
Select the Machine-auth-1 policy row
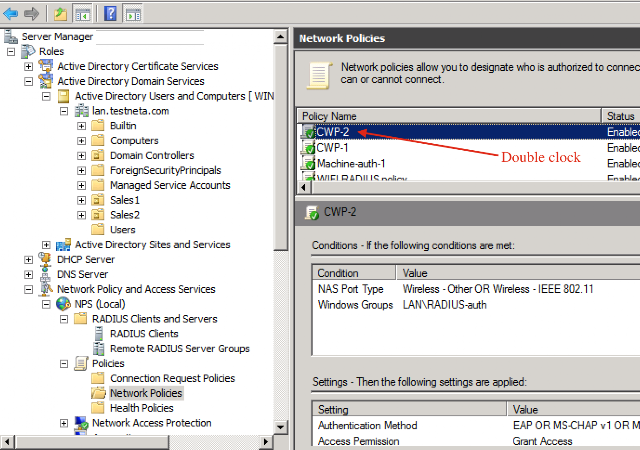click(468, 163)
